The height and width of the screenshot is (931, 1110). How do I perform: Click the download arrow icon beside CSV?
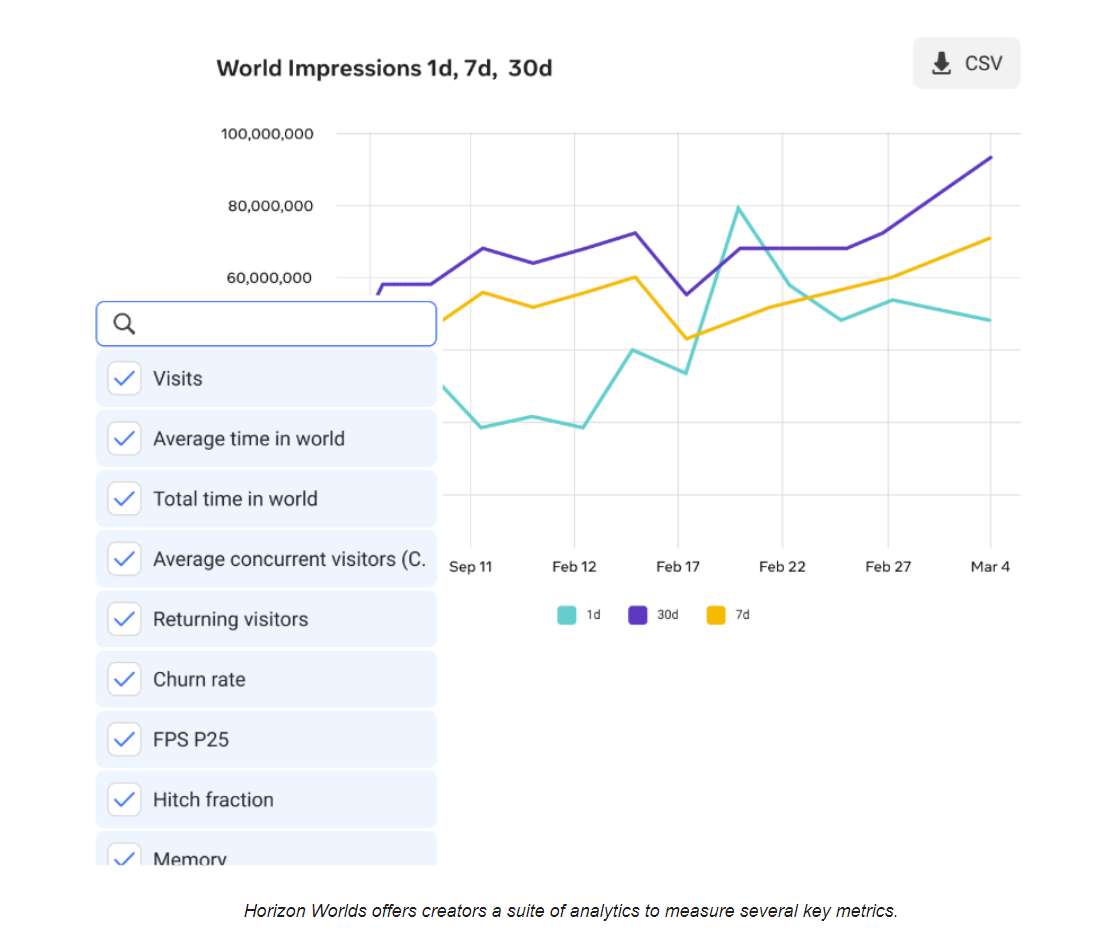tap(941, 64)
